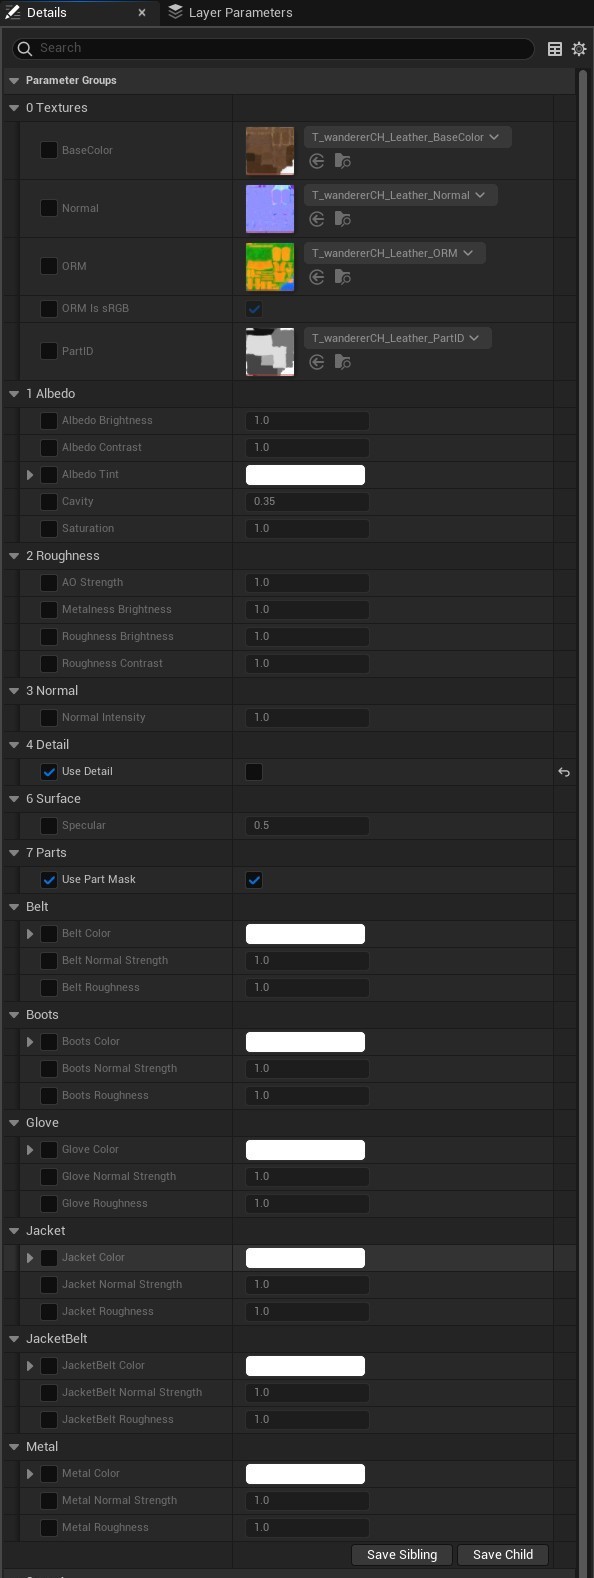The height and width of the screenshot is (1578, 594).
Task: Click Save Sibling button
Action: click(x=402, y=1555)
